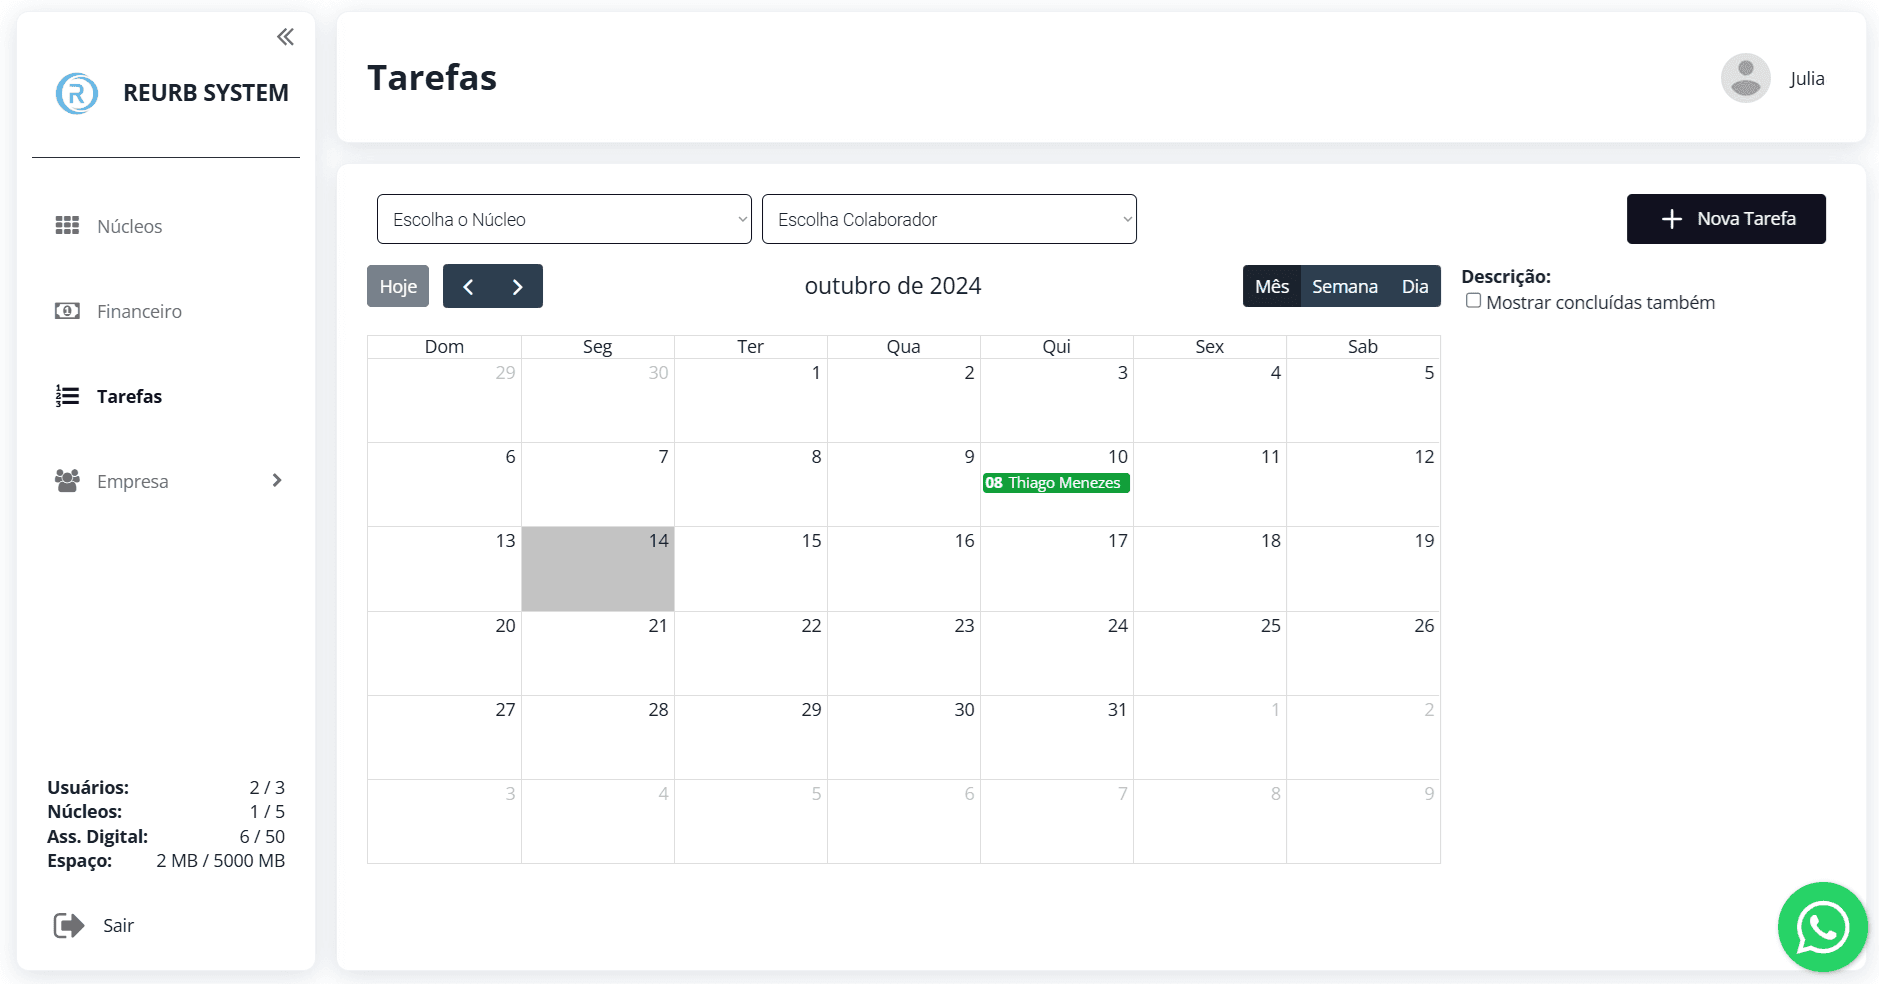1879x984 pixels.
Task: Open Financeiro via the money icon
Action: pos(67,311)
